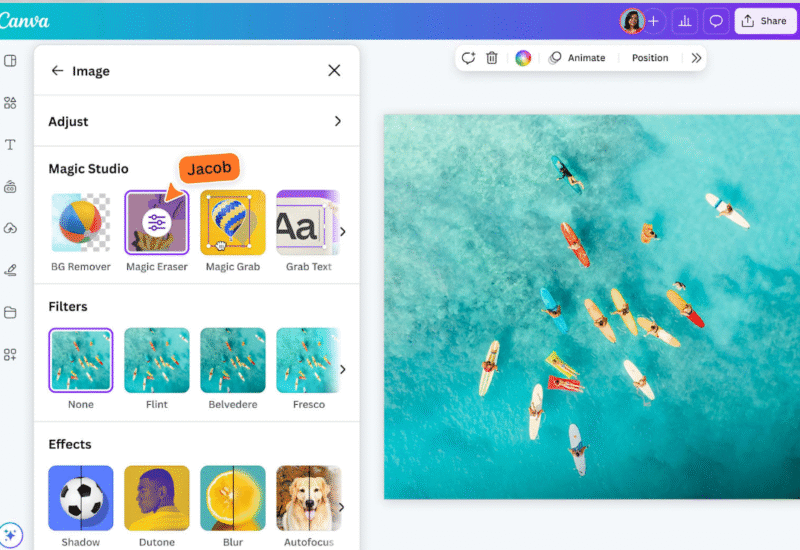Screen dimensions: 800x550
Task: Click the Image panel title
Action: click(x=91, y=71)
